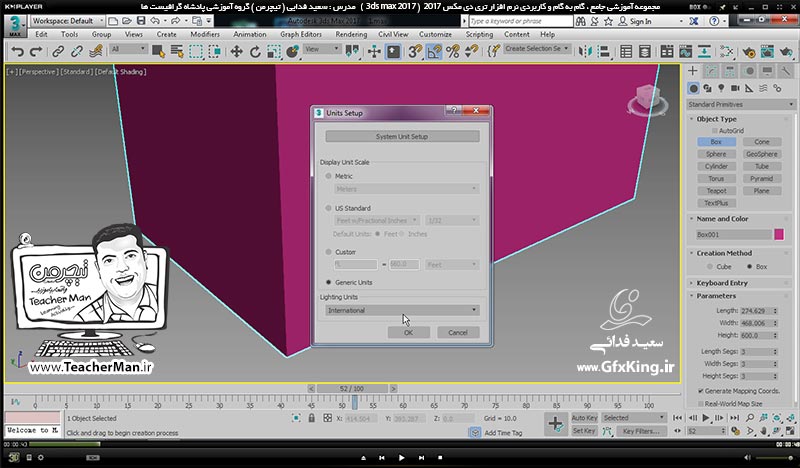Open the All selection filter dropdown

tap(129, 49)
